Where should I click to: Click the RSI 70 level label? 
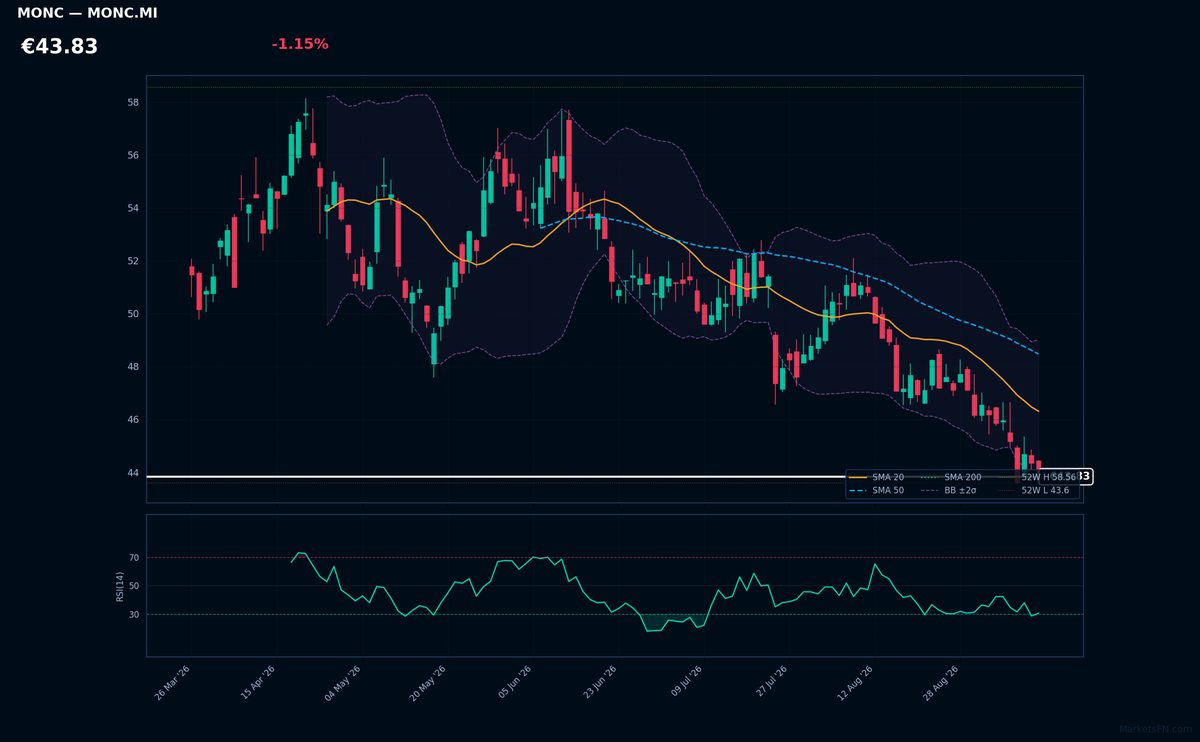(133, 558)
